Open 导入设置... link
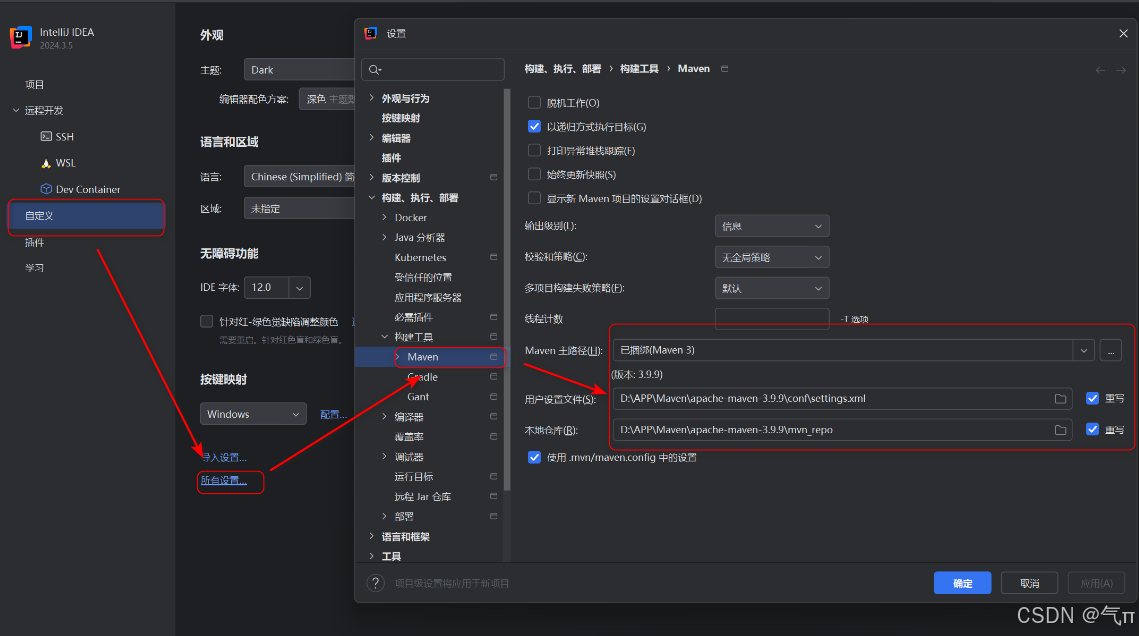Image resolution: width=1139 pixels, height=636 pixels. click(x=224, y=457)
